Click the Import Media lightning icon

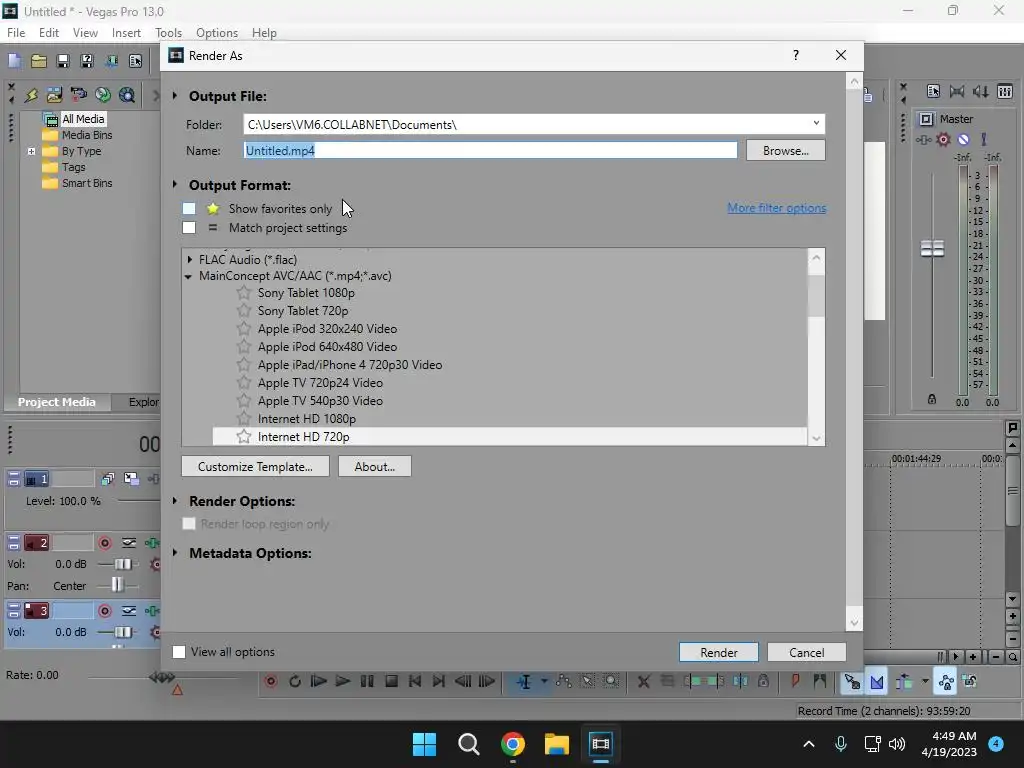pyautogui.click(x=31, y=95)
